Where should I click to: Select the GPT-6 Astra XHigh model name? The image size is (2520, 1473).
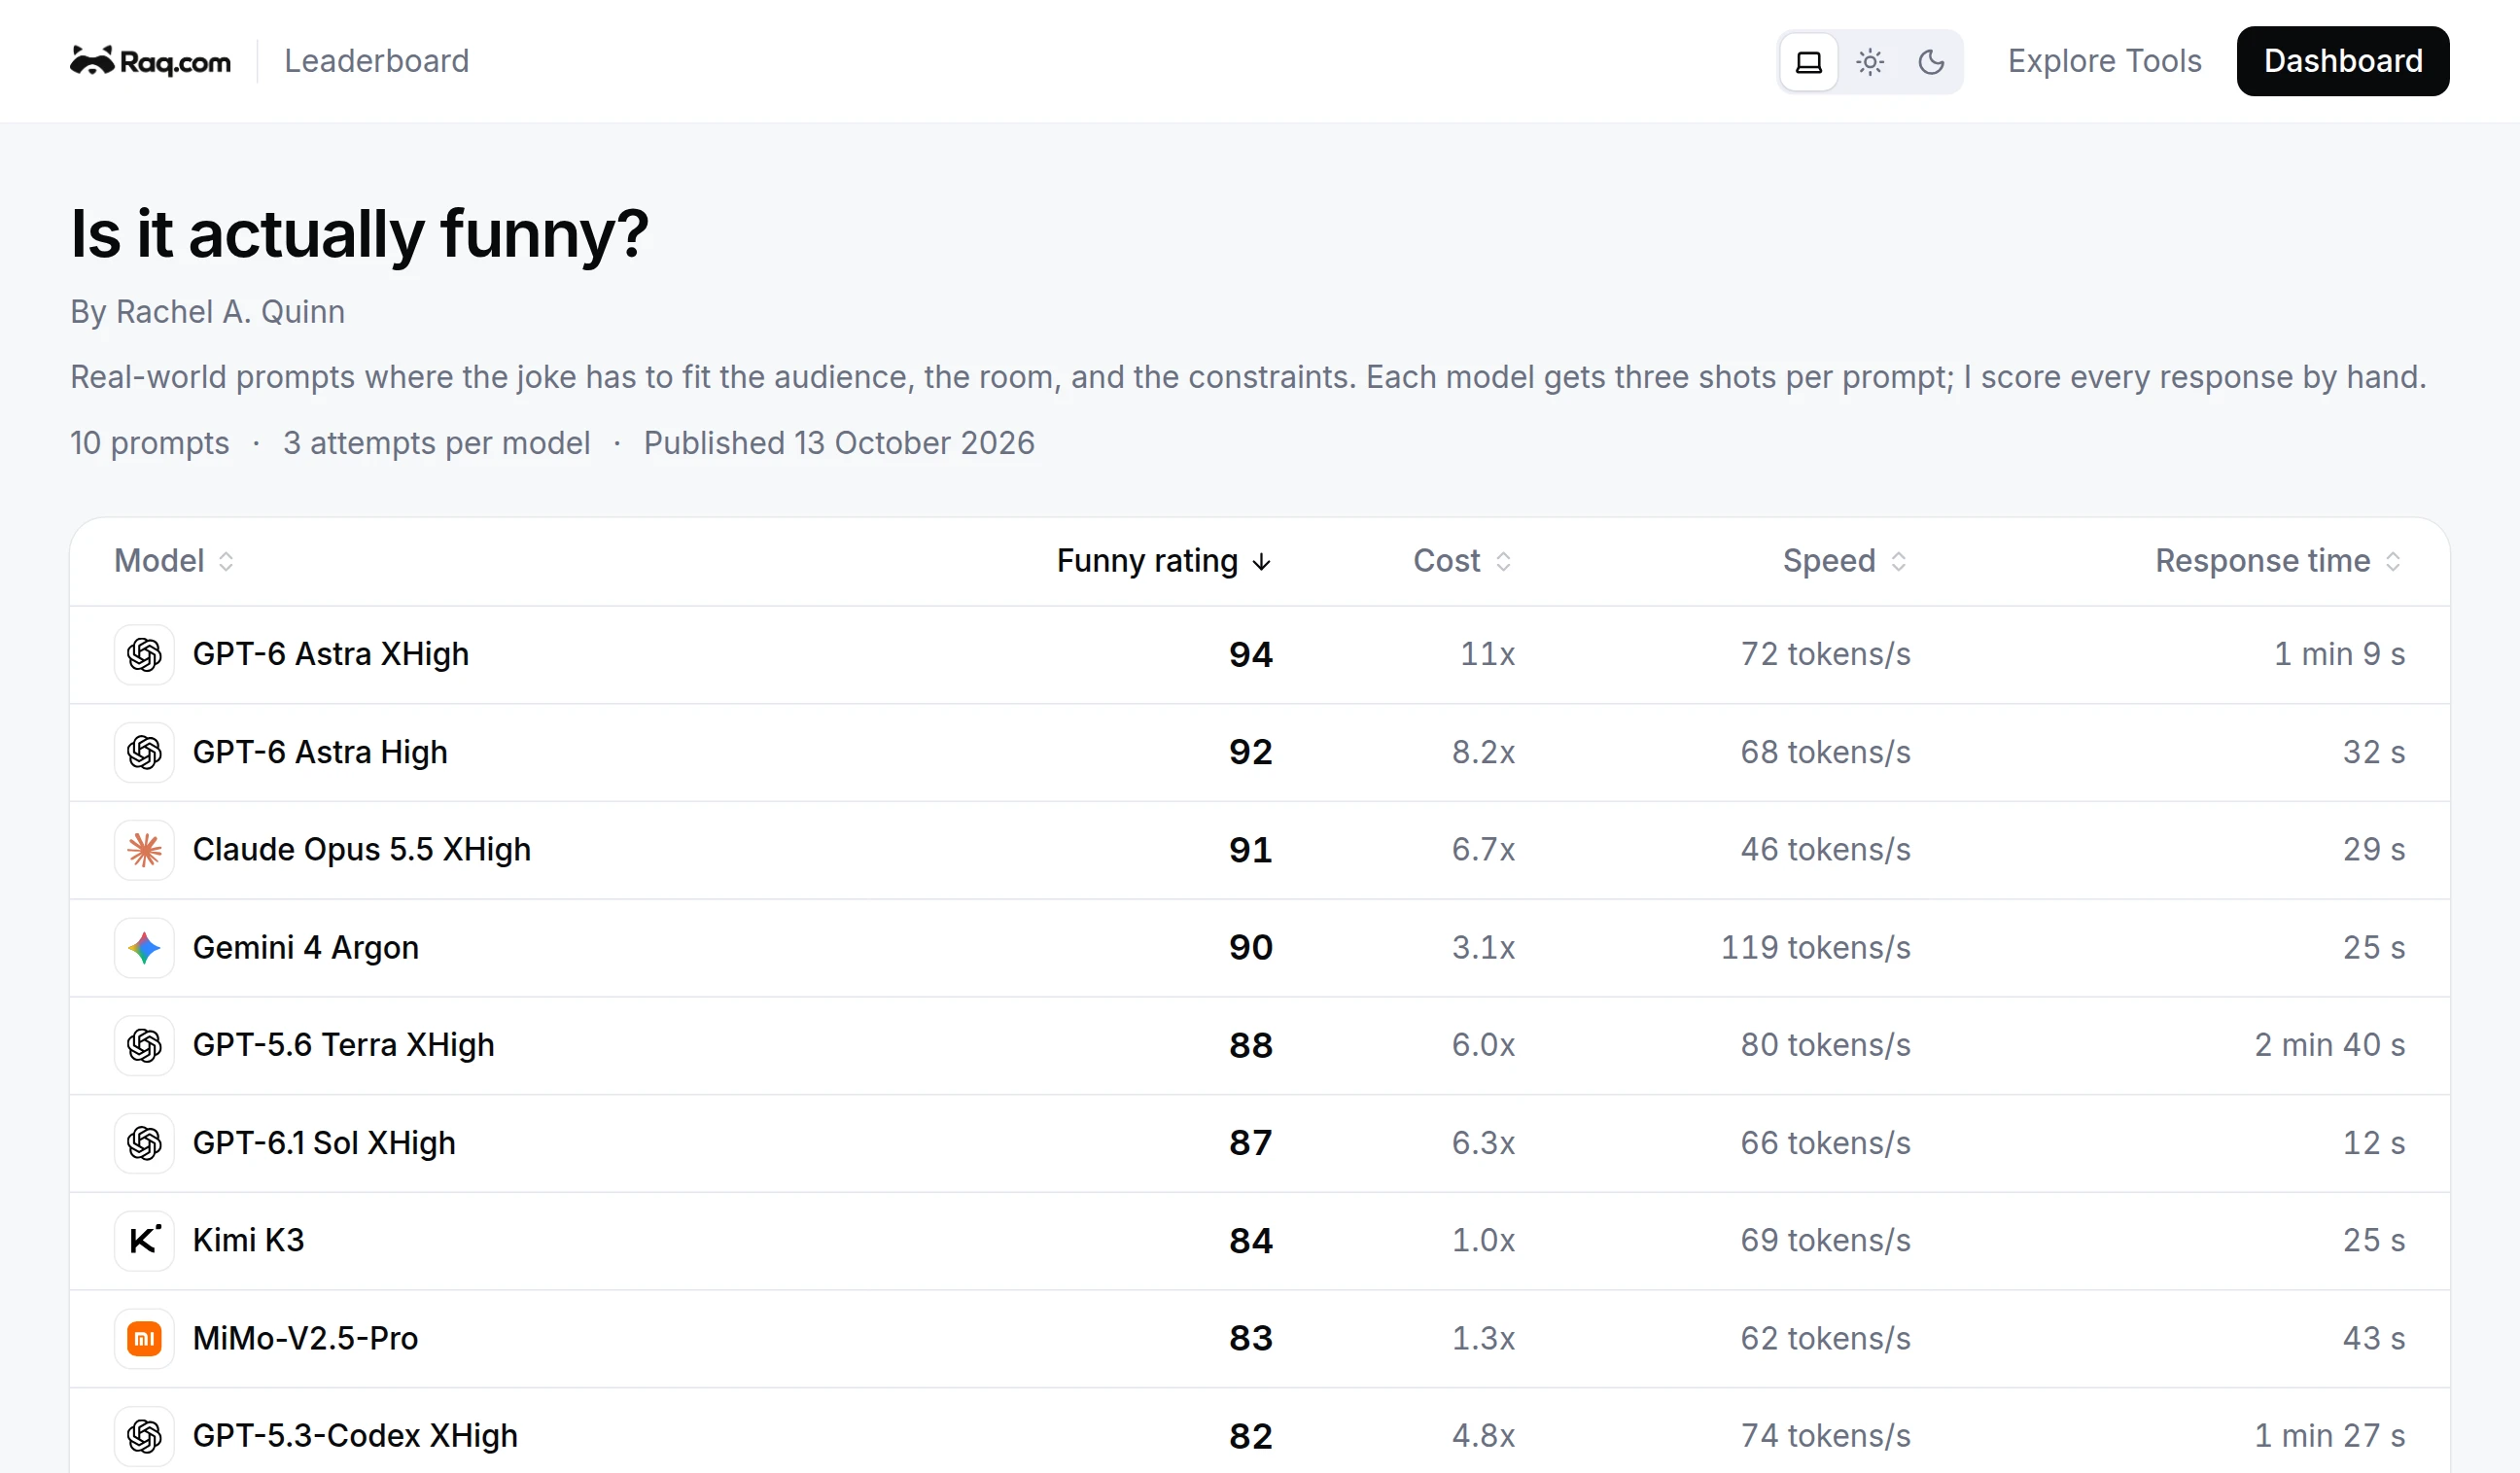[x=331, y=654]
